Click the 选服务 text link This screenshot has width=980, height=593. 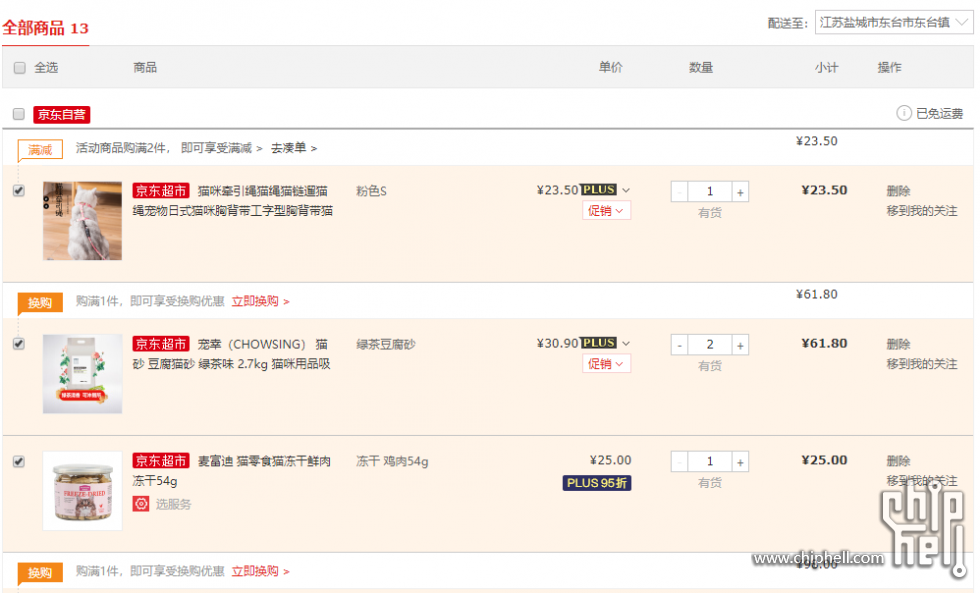[173, 504]
